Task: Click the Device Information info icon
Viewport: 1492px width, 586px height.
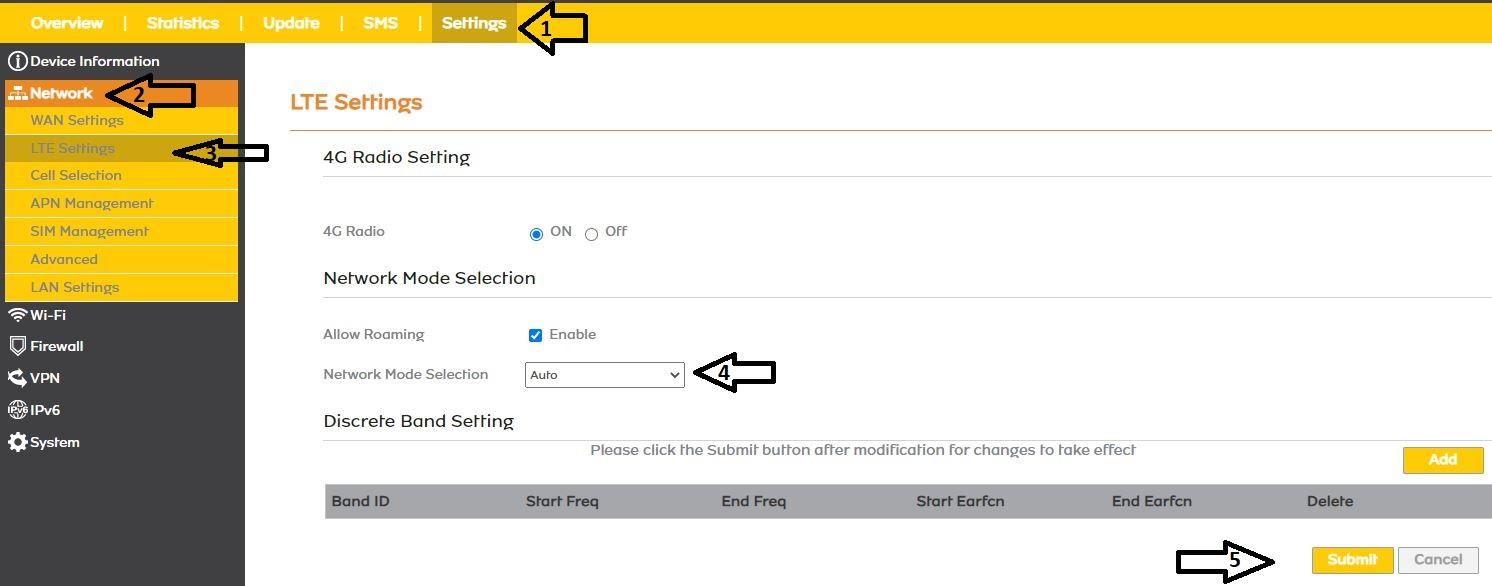Action: click(x=17, y=62)
